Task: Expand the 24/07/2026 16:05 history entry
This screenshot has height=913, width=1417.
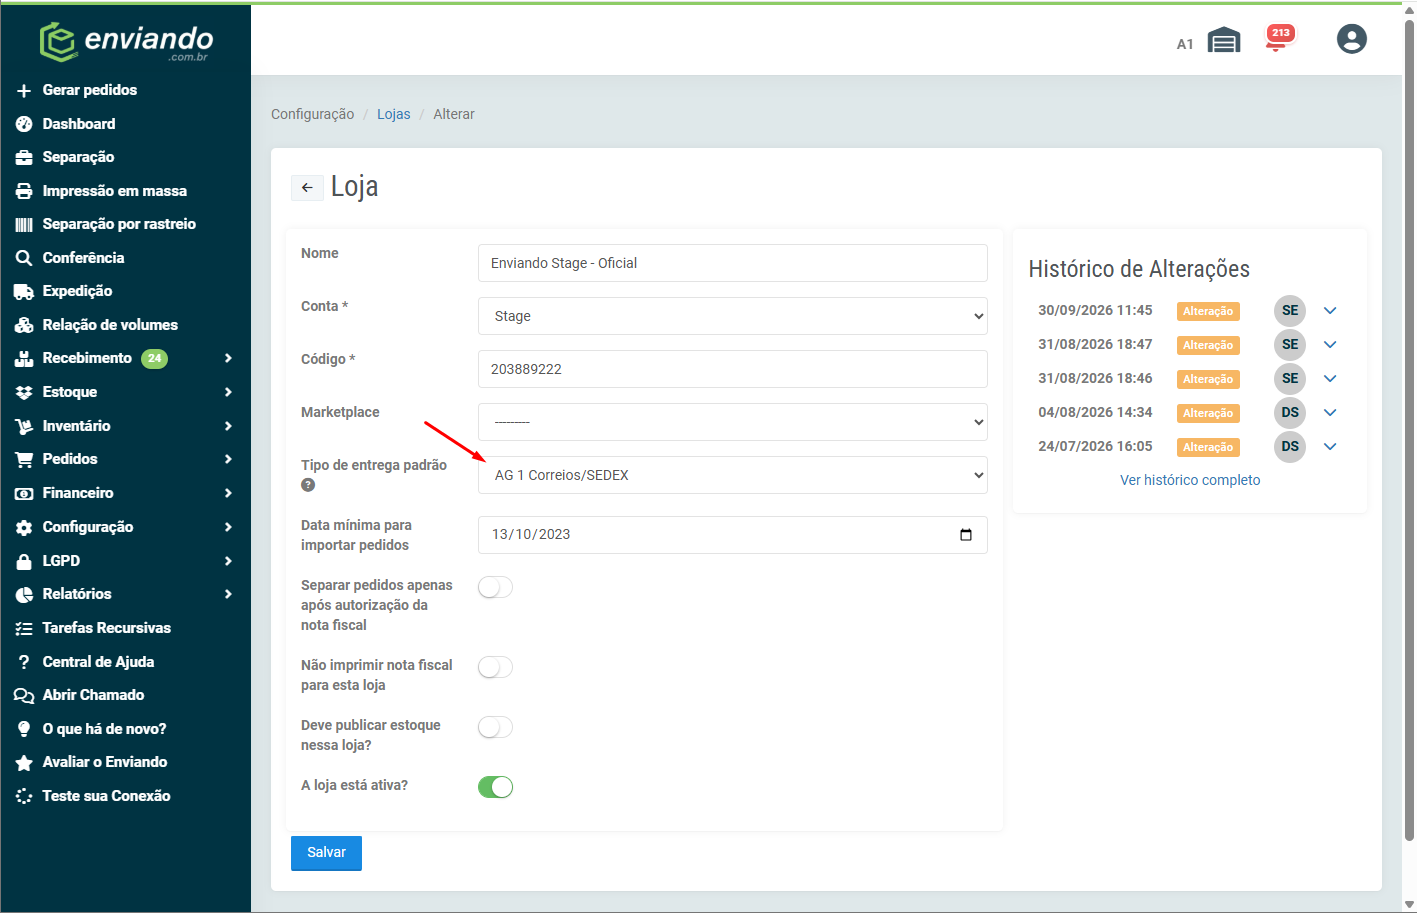Action: coord(1330,447)
